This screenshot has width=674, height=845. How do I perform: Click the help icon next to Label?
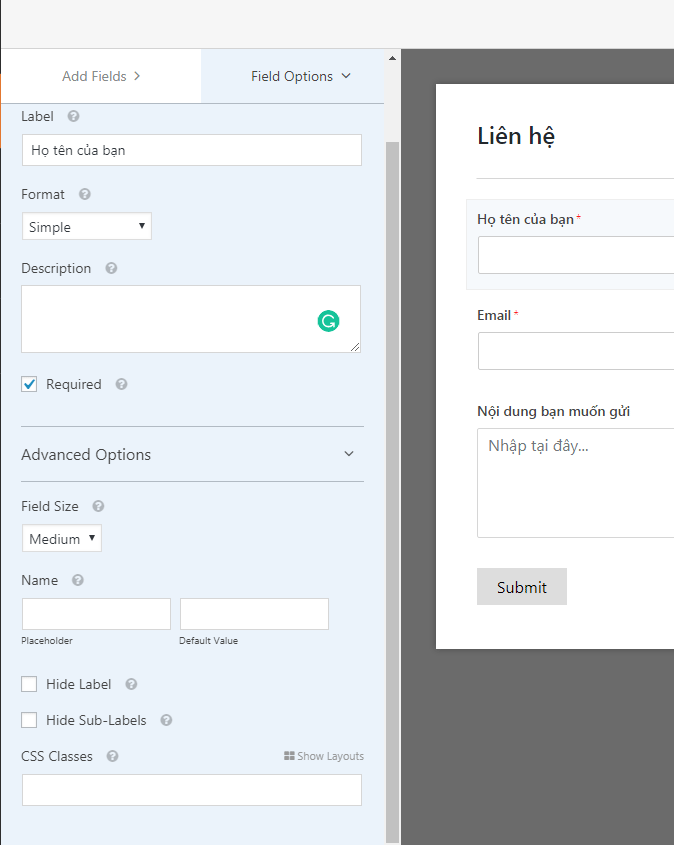(73, 117)
